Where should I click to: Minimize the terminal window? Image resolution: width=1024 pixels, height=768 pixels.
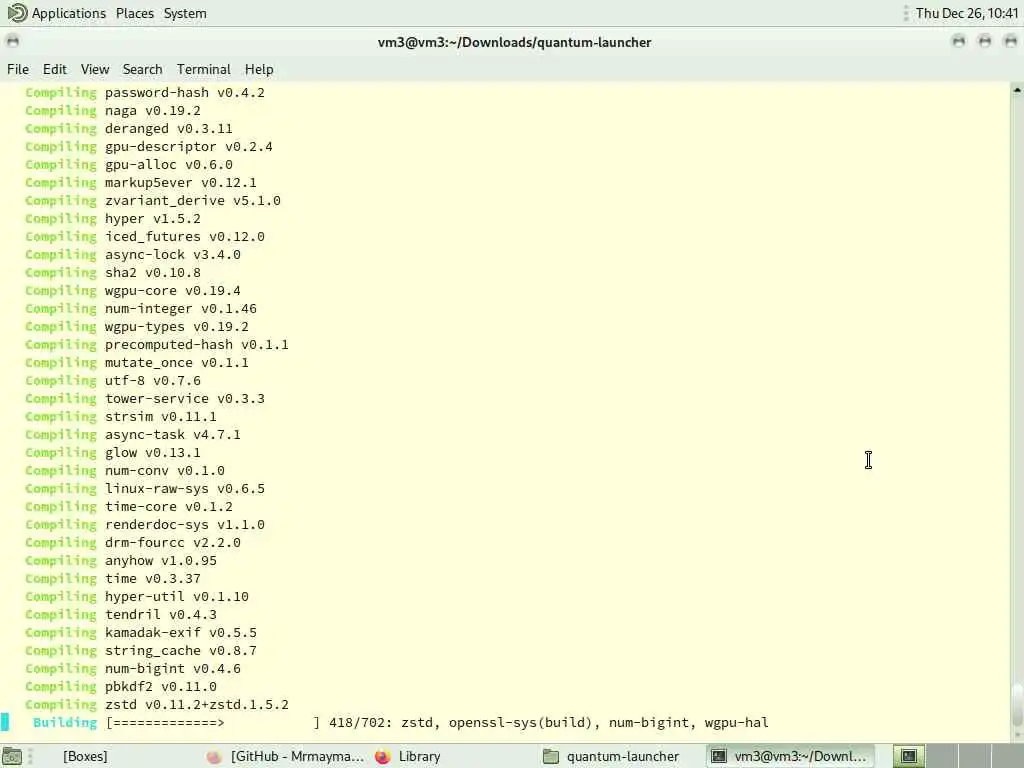click(959, 42)
